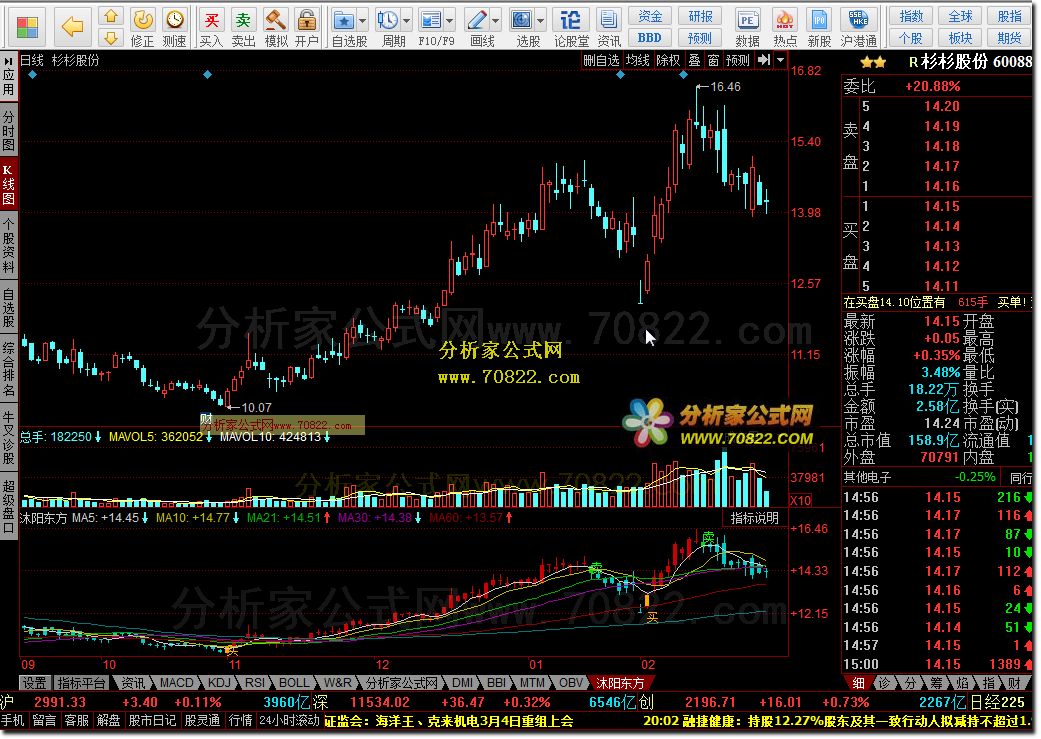The height and width of the screenshot is (739, 1041).
Task: Open the 自选股 star folder icon
Action: (344, 20)
